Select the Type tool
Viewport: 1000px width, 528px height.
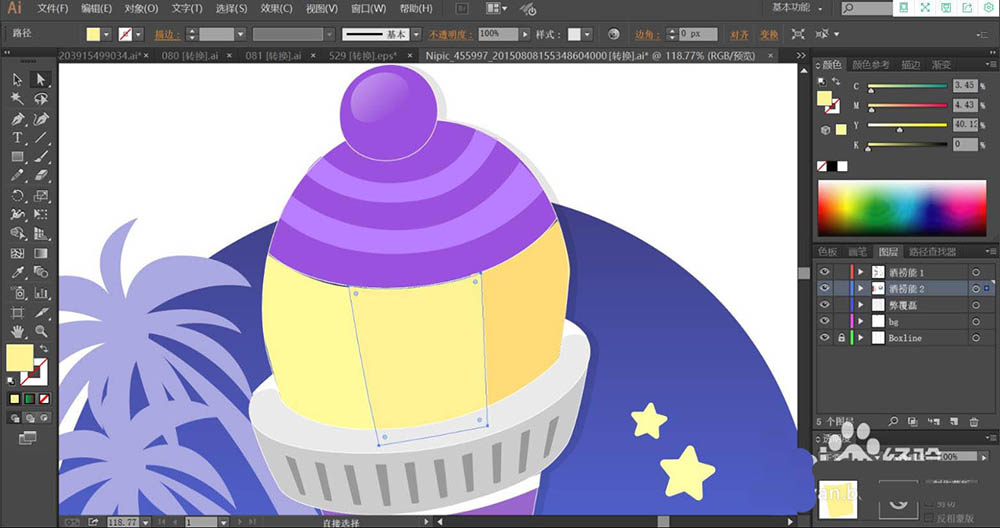pos(18,138)
